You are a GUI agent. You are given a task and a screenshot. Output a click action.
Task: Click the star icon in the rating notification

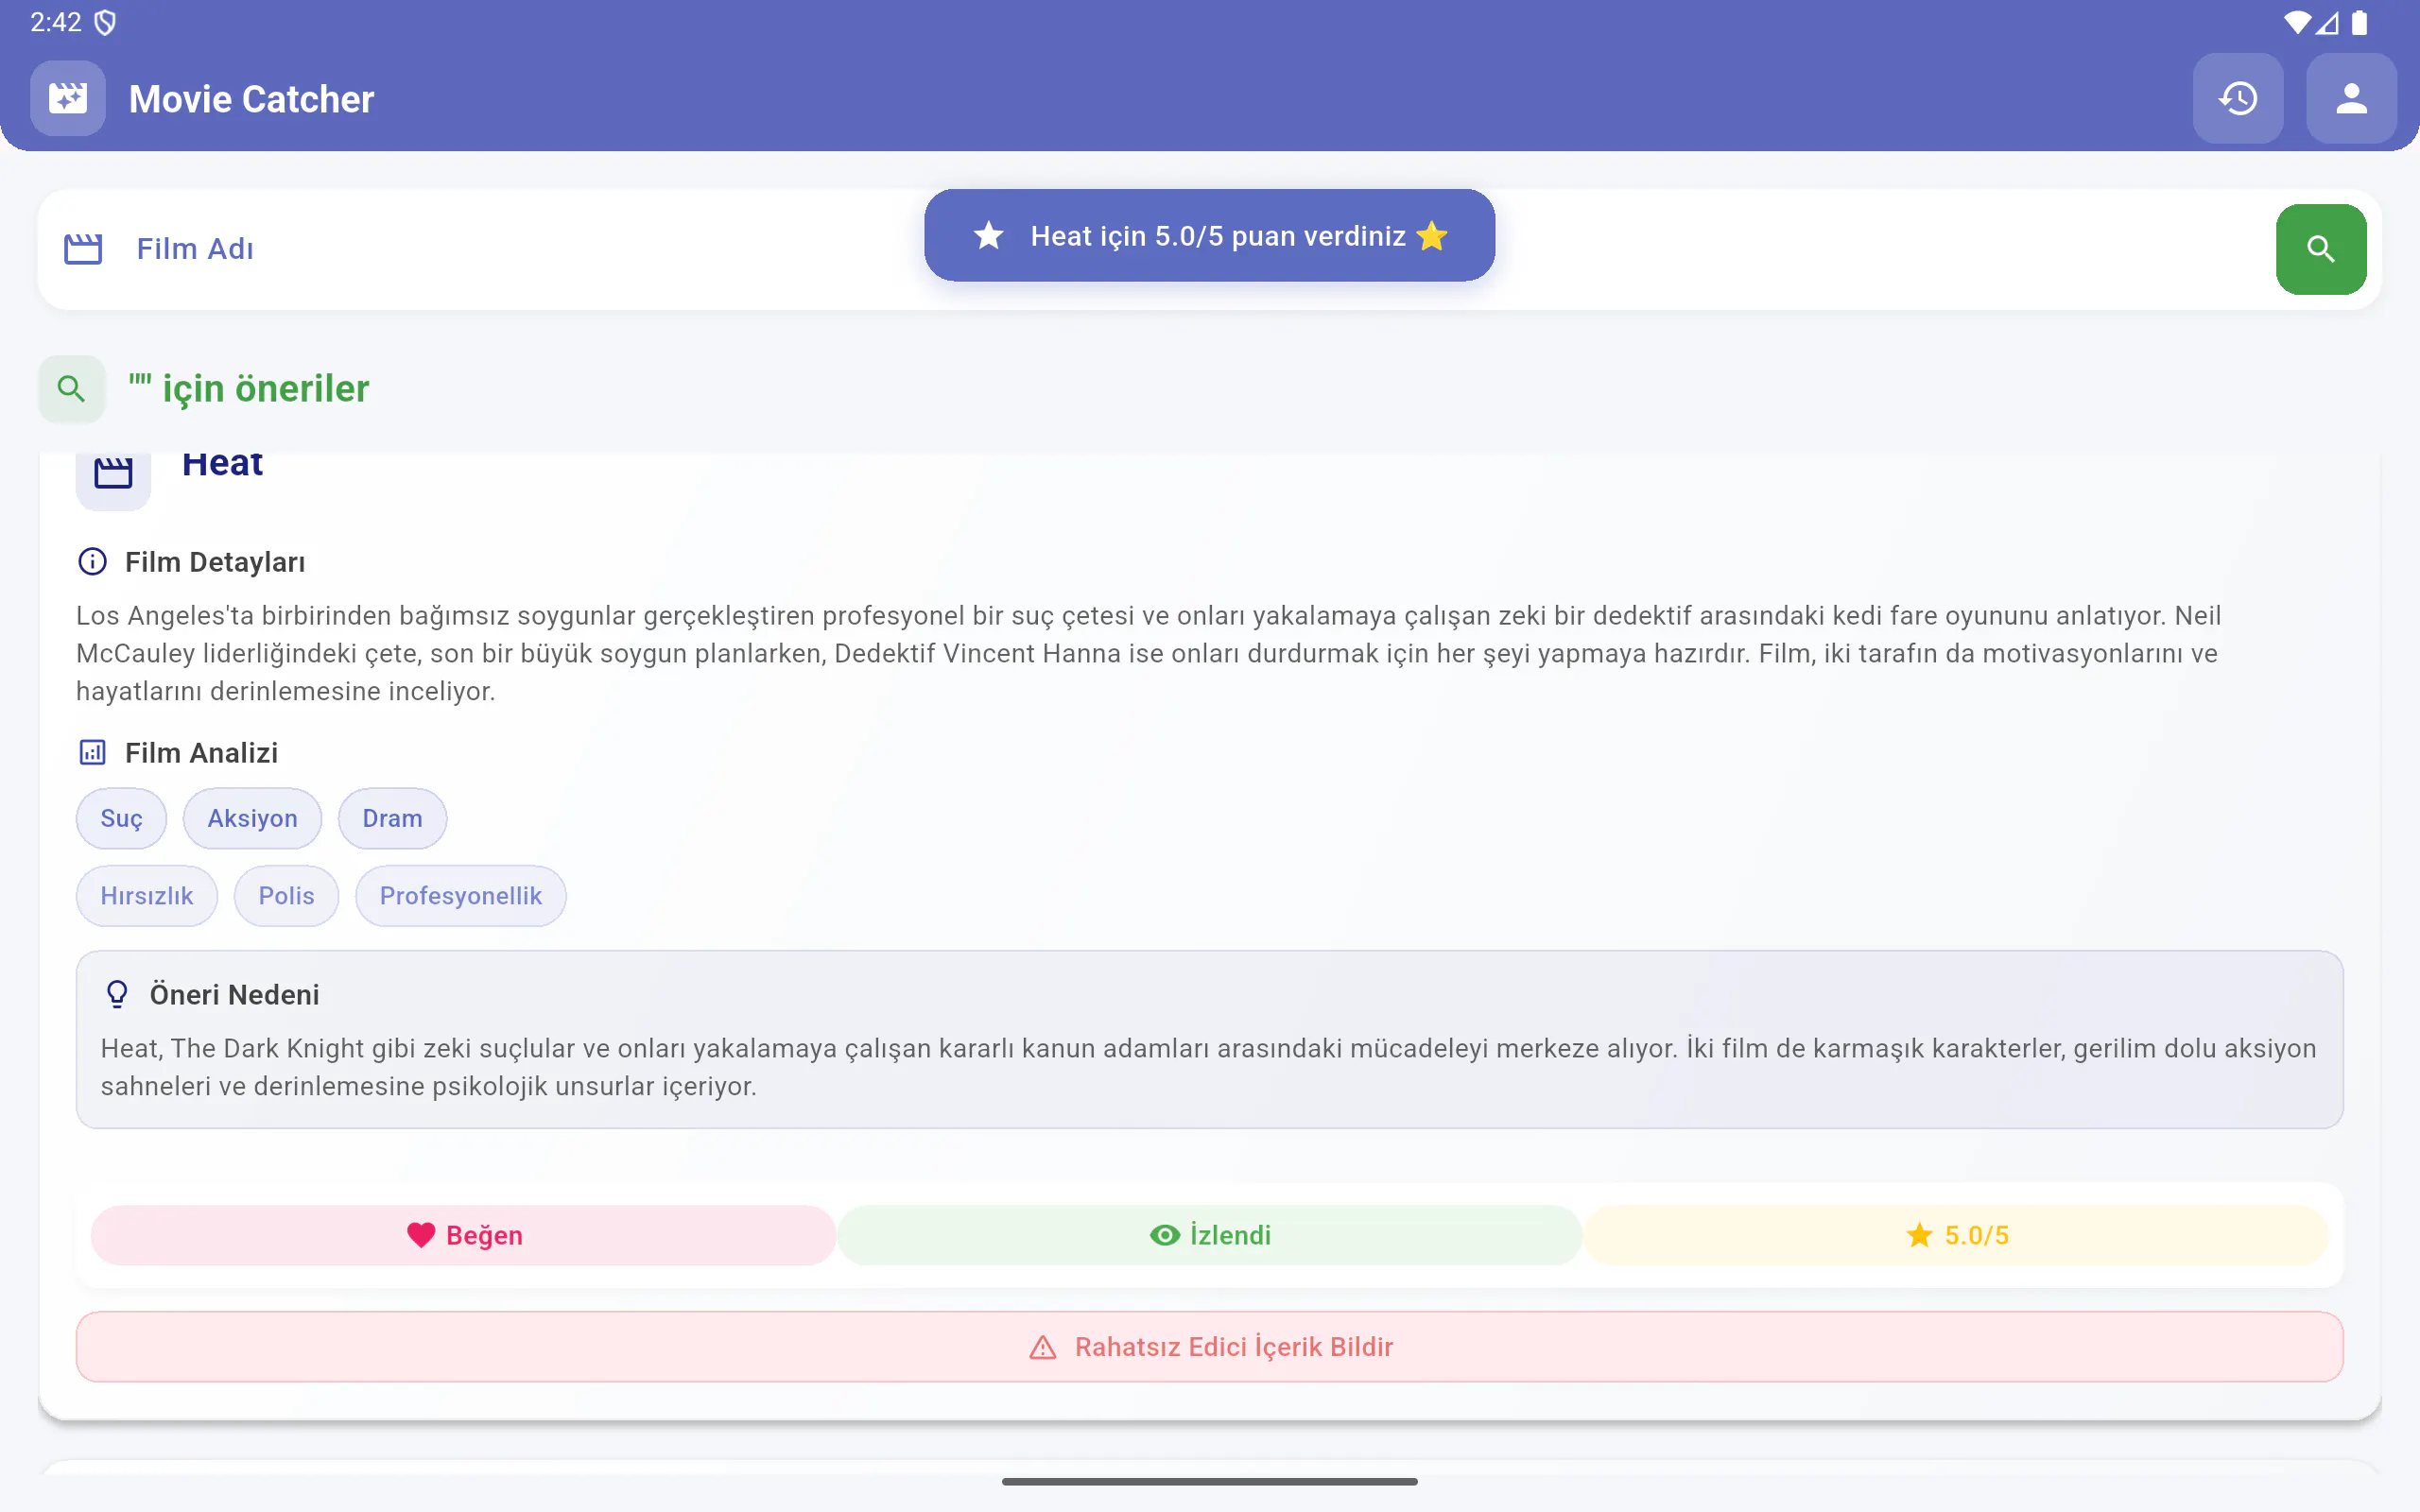point(989,235)
